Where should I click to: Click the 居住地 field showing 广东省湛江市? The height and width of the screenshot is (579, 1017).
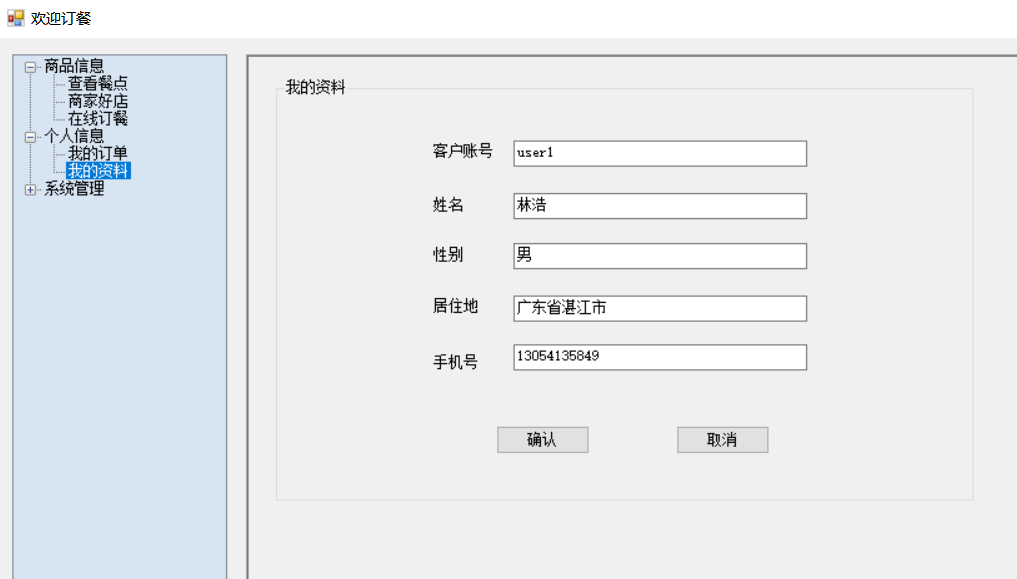coord(660,308)
